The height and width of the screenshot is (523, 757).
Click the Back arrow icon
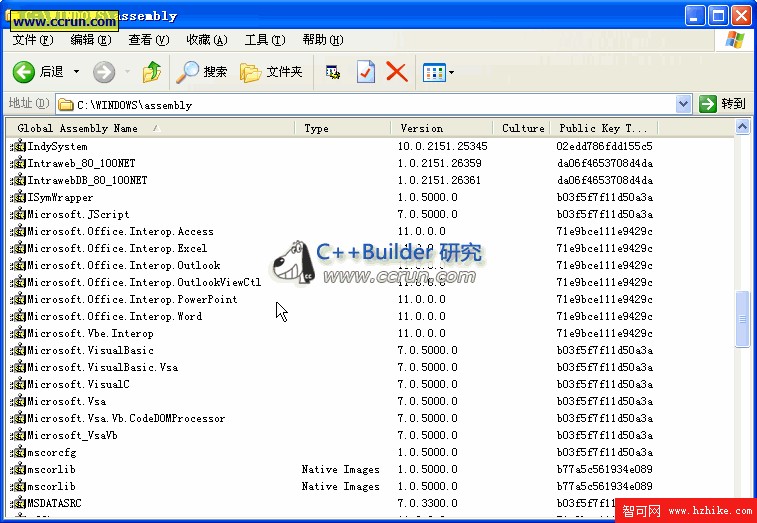pos(24,72)
